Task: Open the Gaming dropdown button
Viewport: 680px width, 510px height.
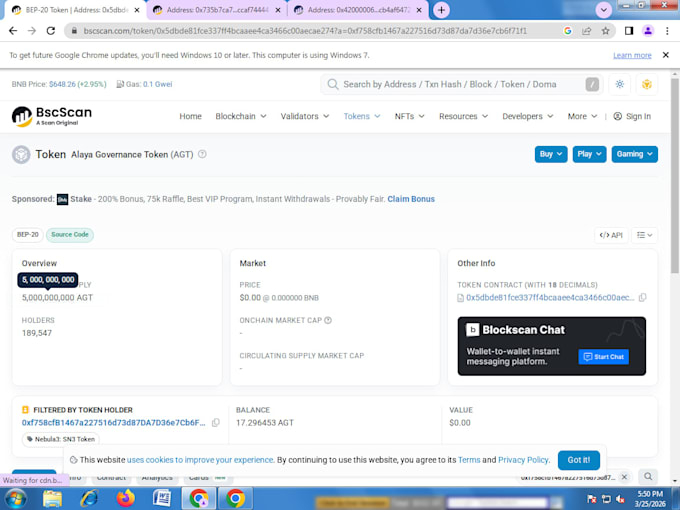Action: coord(634,154)
